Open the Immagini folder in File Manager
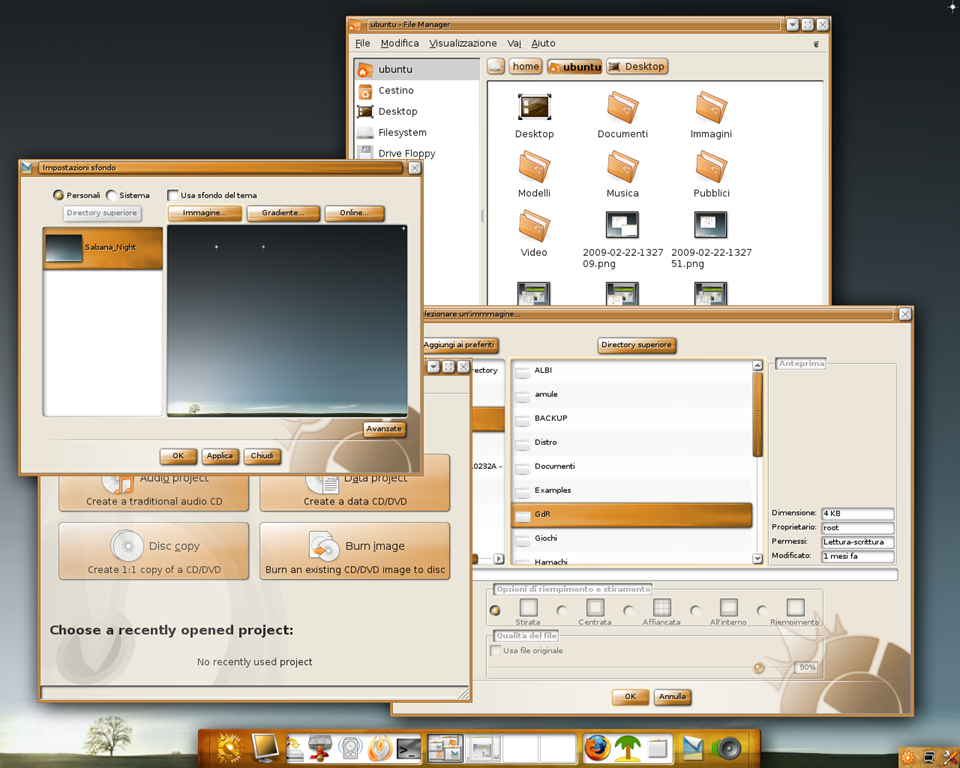 click(711, 115)
